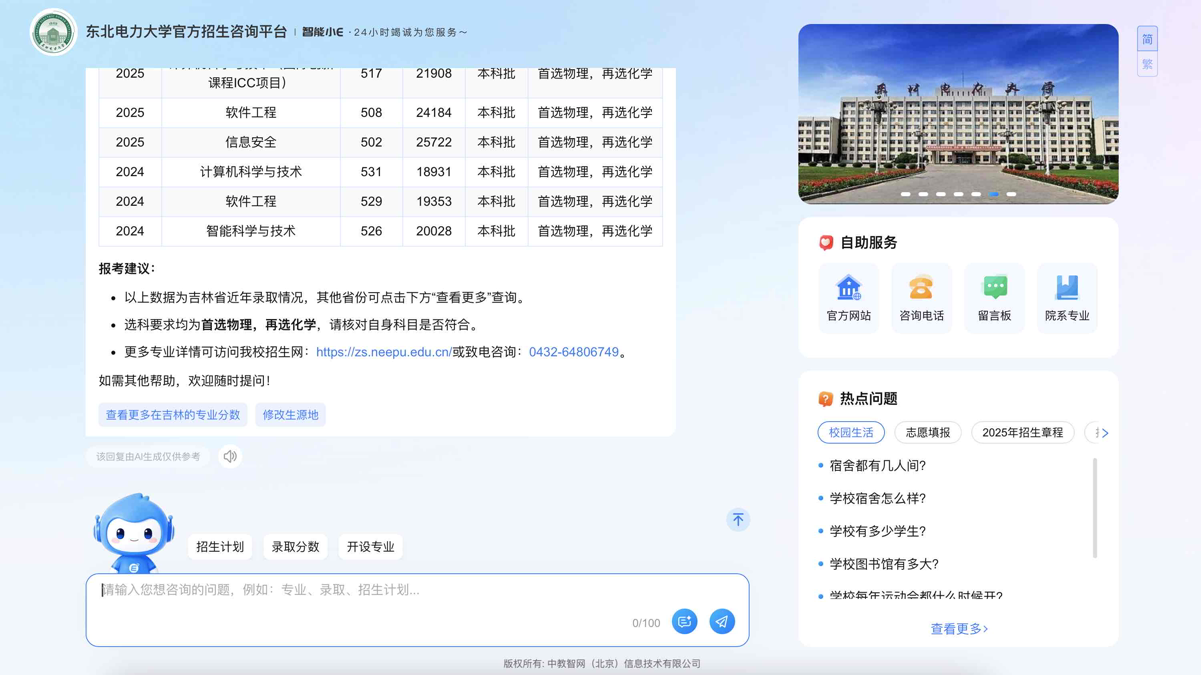The image size is (1201, 675).
Task: Click the highlighted carousel indicator dot
Action: point(993,194)
